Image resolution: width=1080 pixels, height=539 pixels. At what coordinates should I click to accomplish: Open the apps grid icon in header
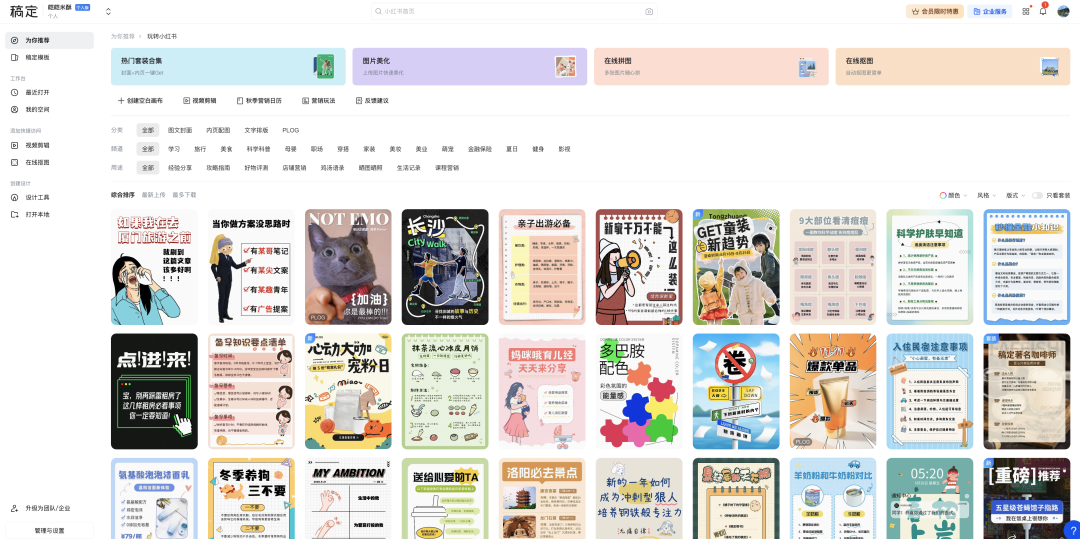coord(1026,11)
